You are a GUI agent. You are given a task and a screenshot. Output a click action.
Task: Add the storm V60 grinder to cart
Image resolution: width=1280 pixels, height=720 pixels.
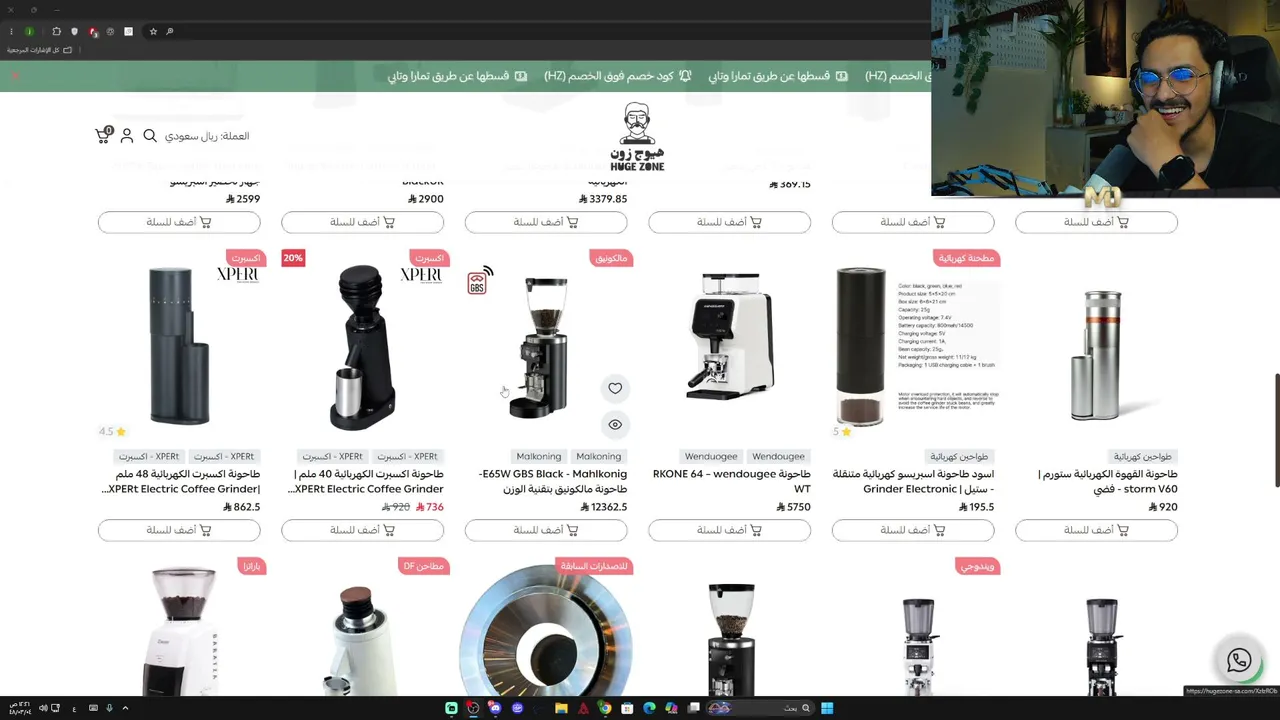click(x=1097, y=530)
